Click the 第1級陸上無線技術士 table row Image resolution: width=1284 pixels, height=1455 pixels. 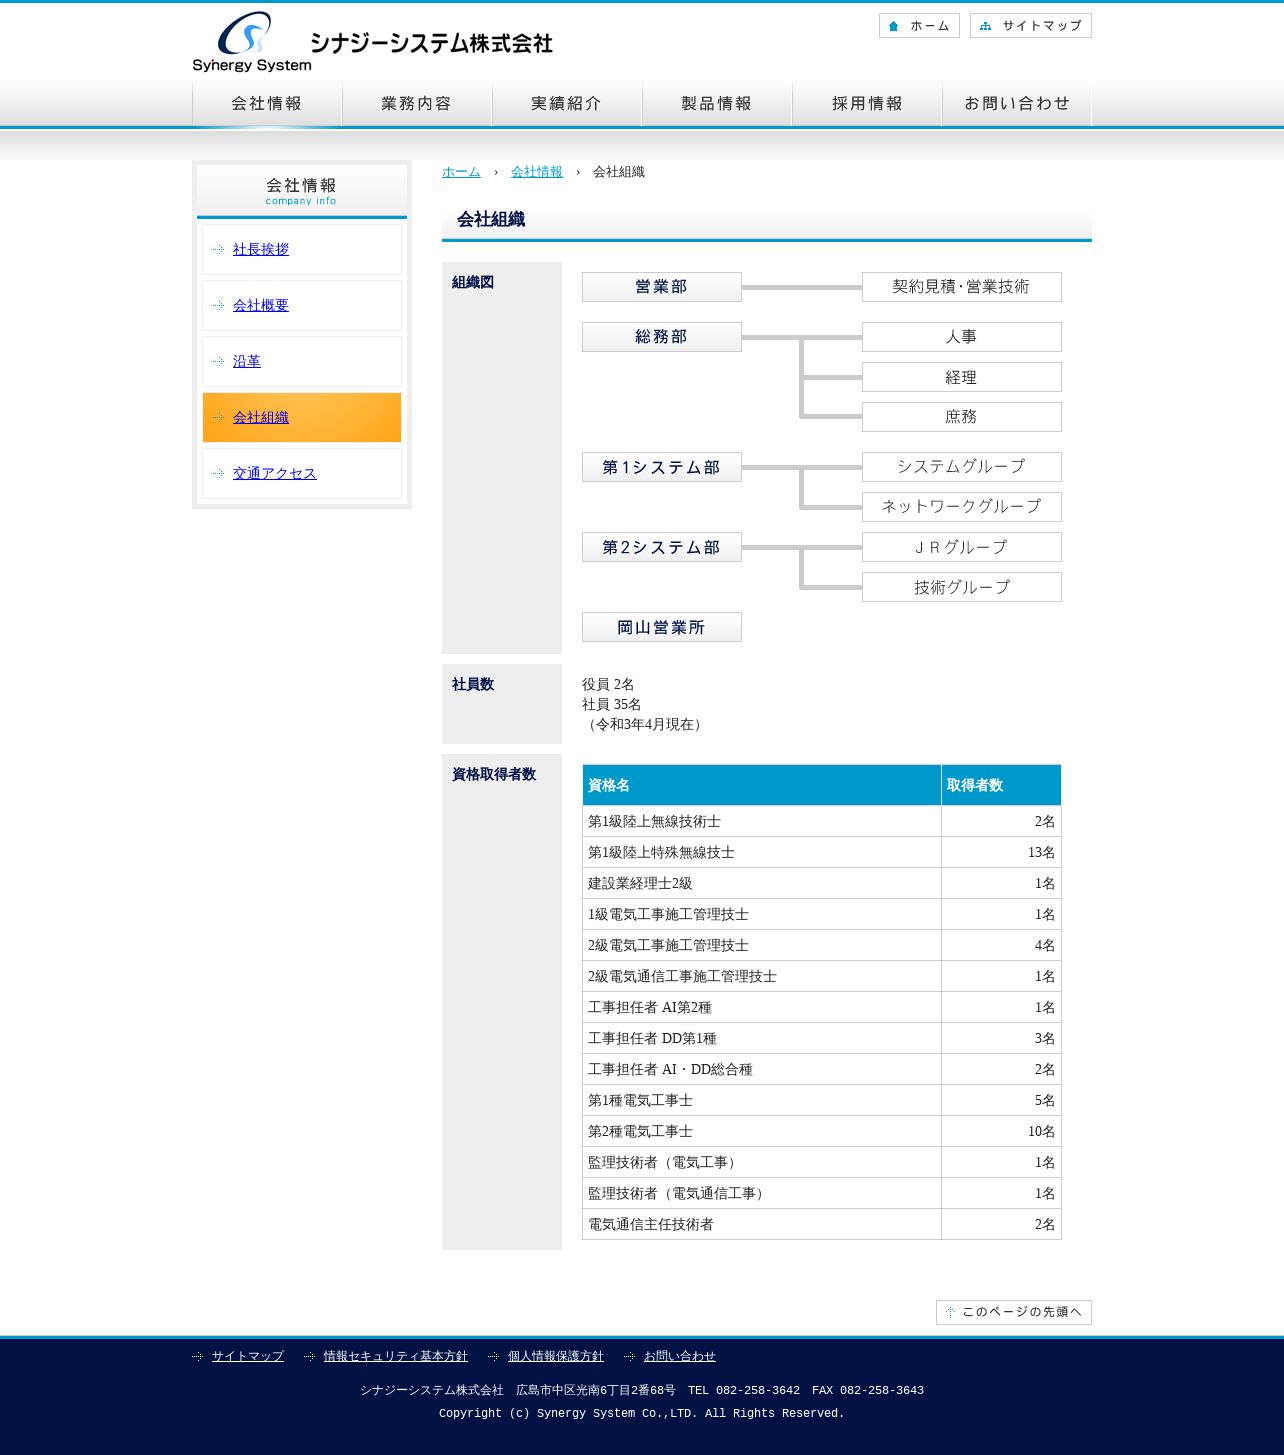click(x=822, y=821)
